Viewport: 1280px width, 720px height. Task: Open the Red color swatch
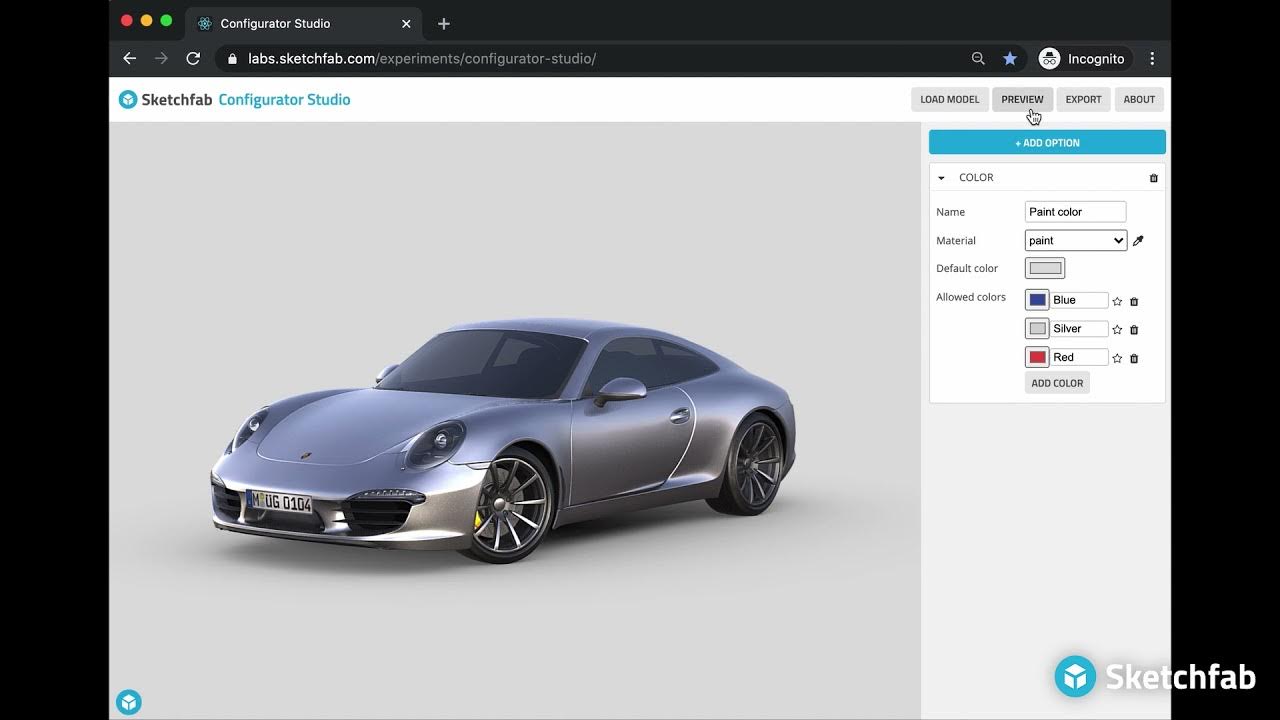[1037, 357]
